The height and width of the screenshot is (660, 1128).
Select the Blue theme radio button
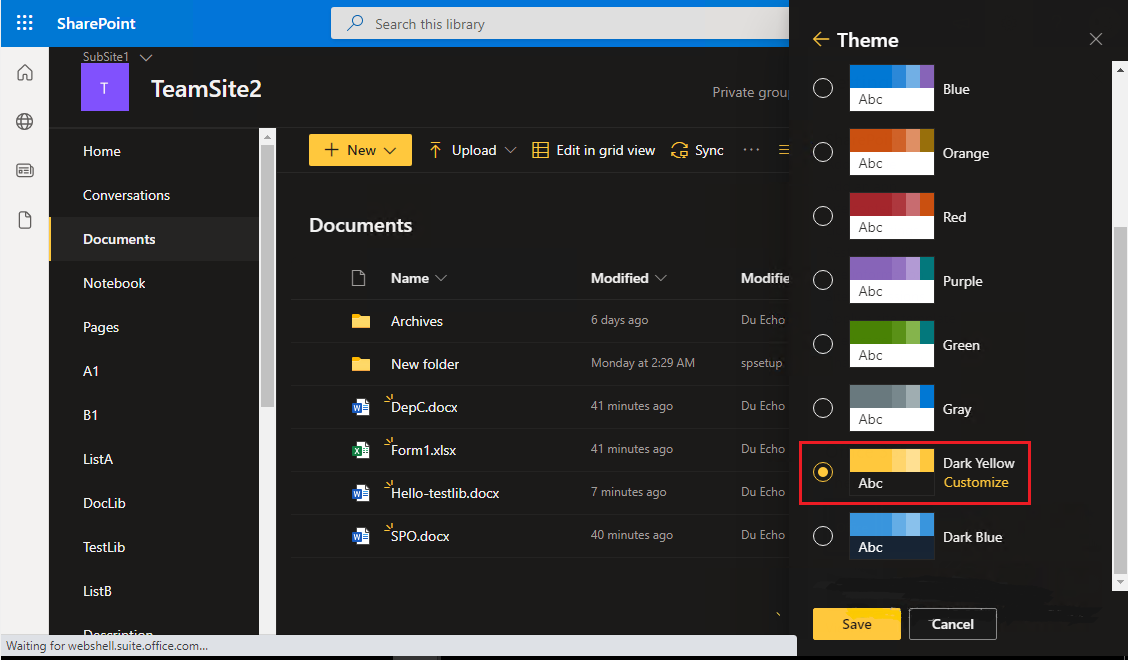click(x=823, y=88)
